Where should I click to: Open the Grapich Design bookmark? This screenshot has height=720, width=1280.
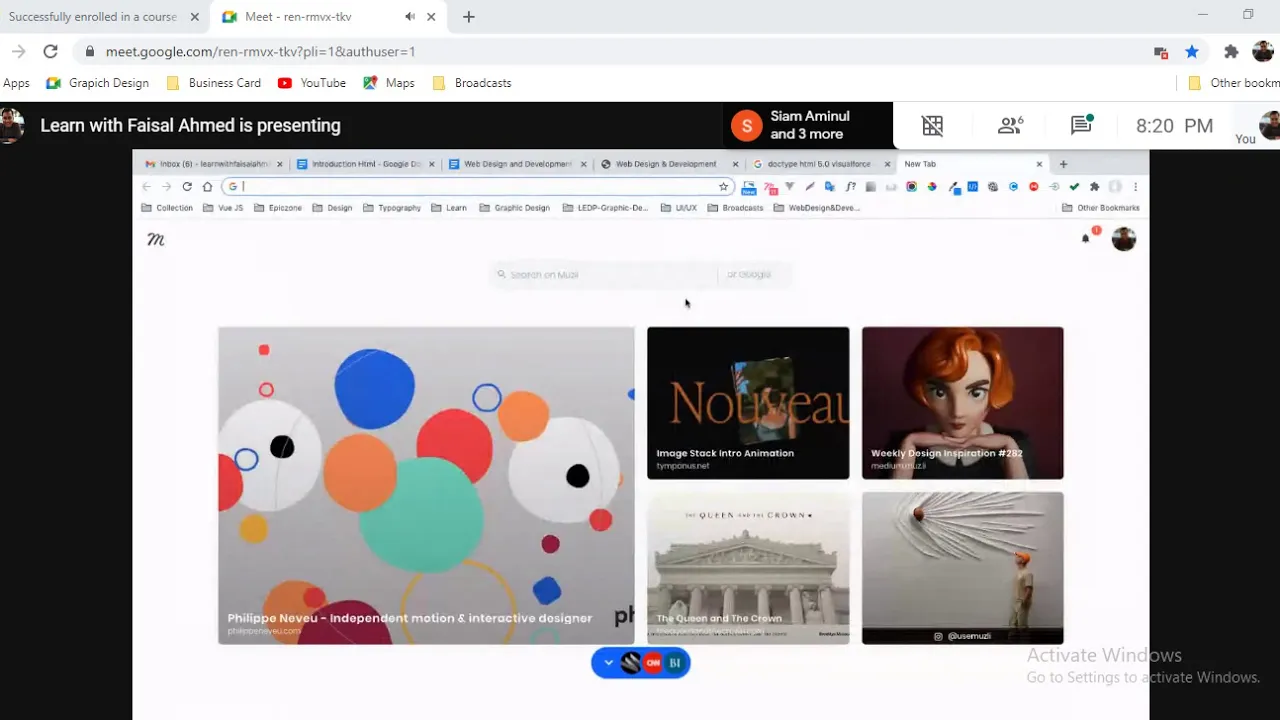pos(97,83)
